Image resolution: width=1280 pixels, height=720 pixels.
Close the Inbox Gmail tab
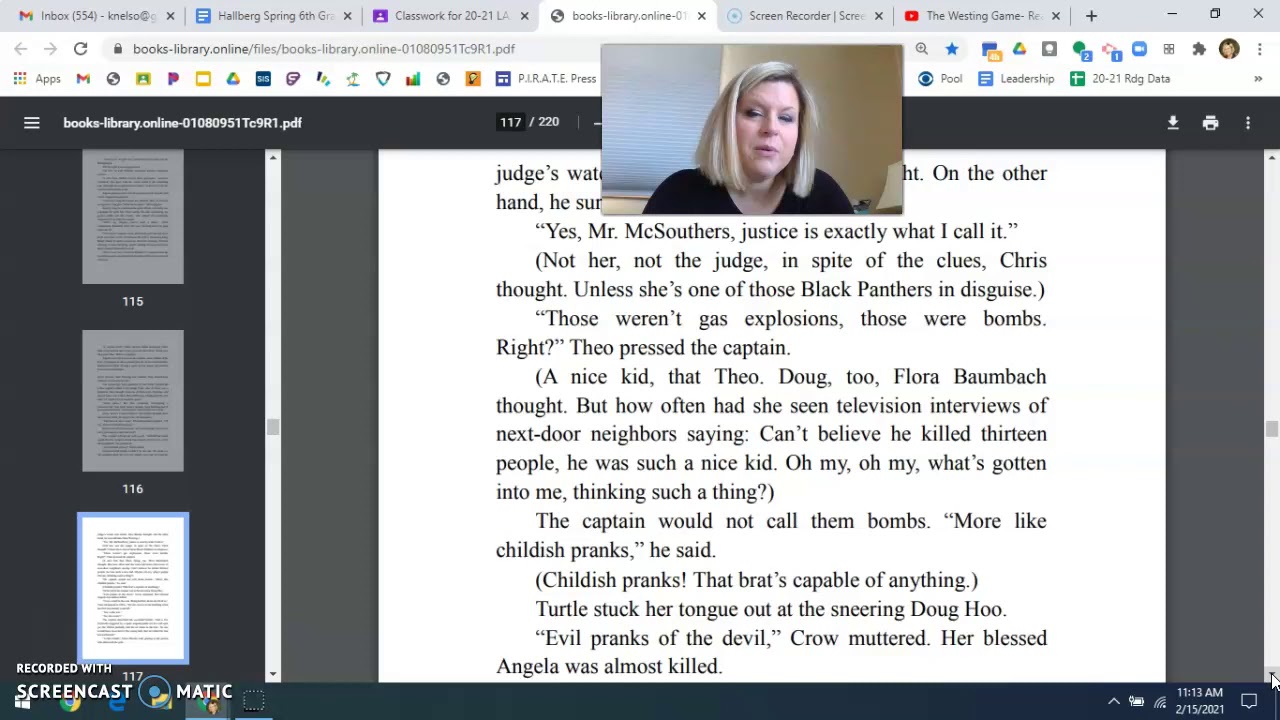[170, 16]
